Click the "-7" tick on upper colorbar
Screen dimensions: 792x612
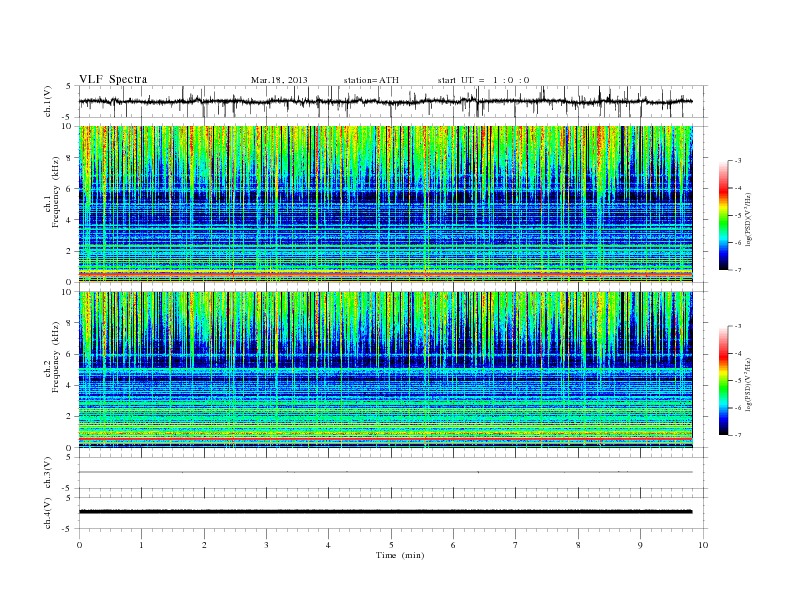[x=737, y=270]
